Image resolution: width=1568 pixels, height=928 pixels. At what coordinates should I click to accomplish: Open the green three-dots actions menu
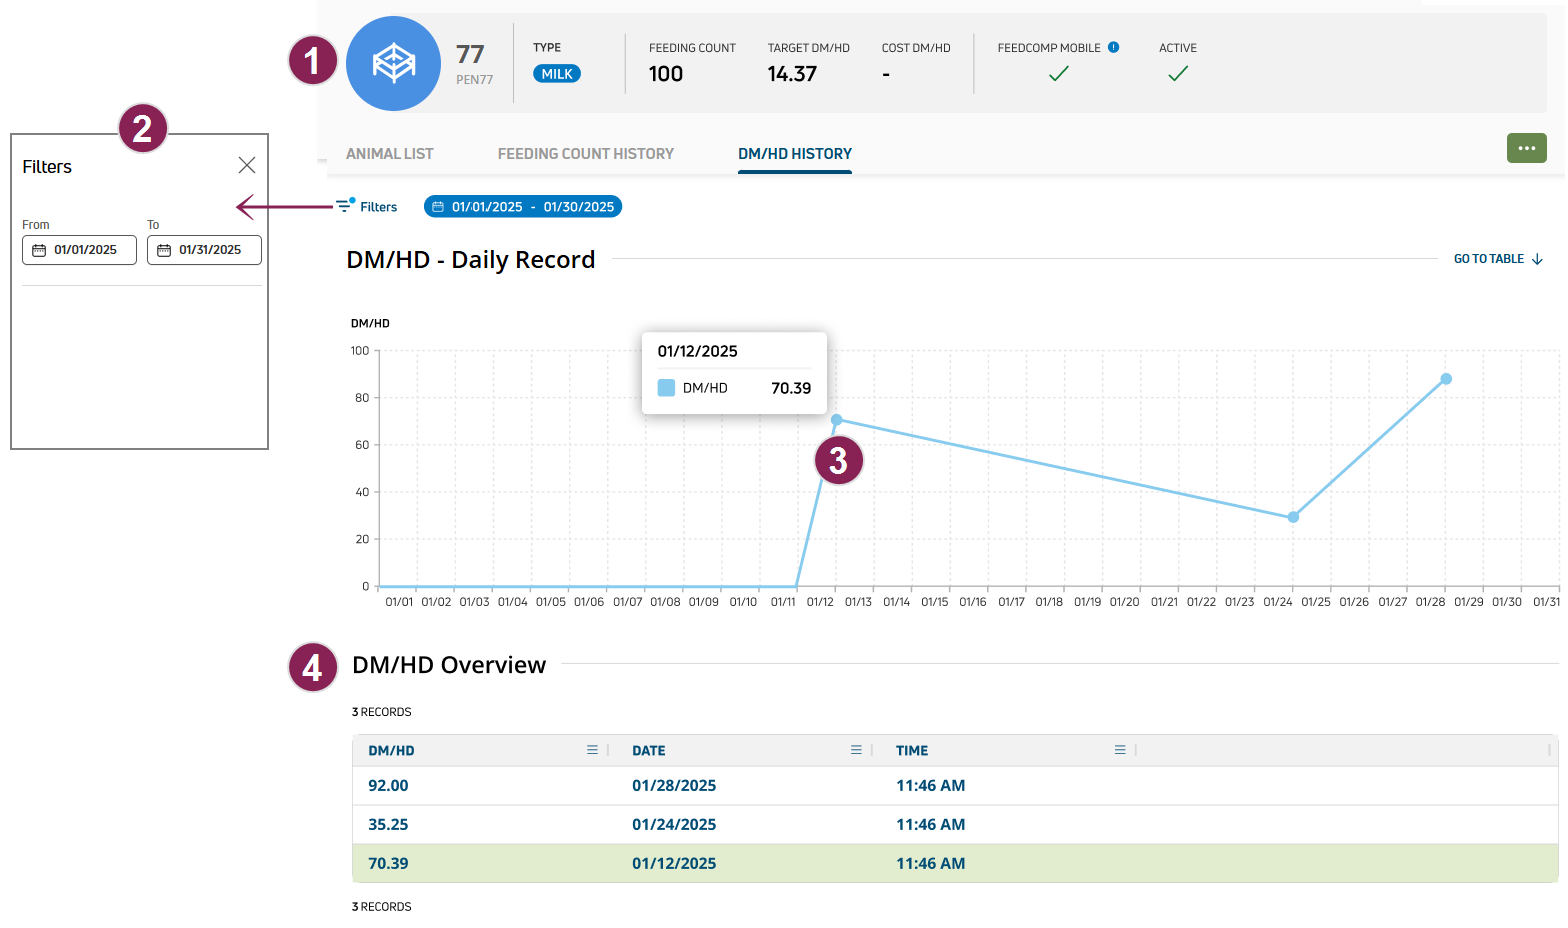click(x=1526, y=148)
